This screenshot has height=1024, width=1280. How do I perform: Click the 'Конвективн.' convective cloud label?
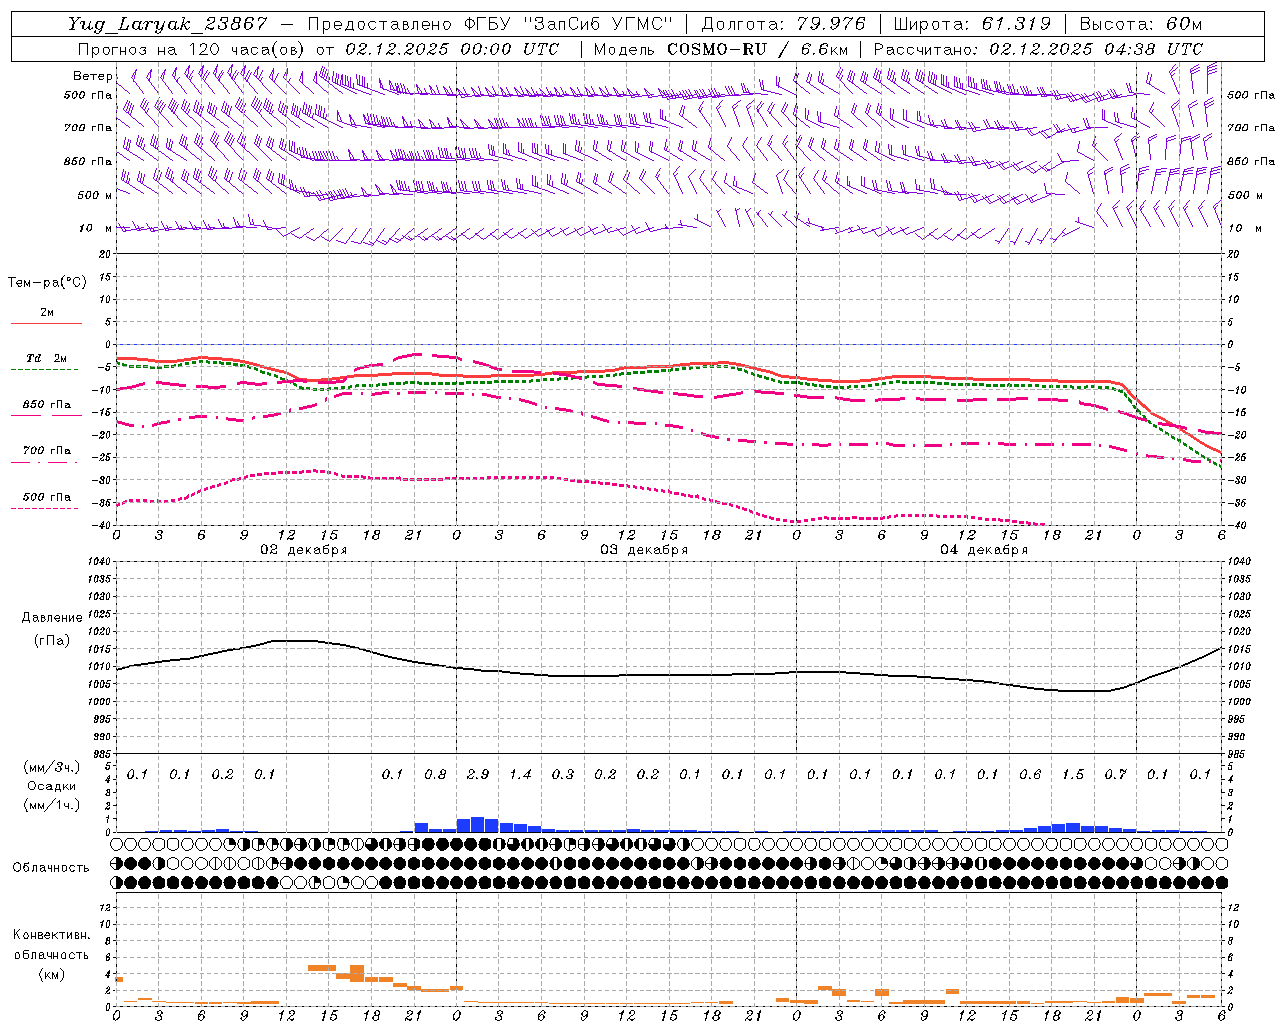[x=51, y=935]
